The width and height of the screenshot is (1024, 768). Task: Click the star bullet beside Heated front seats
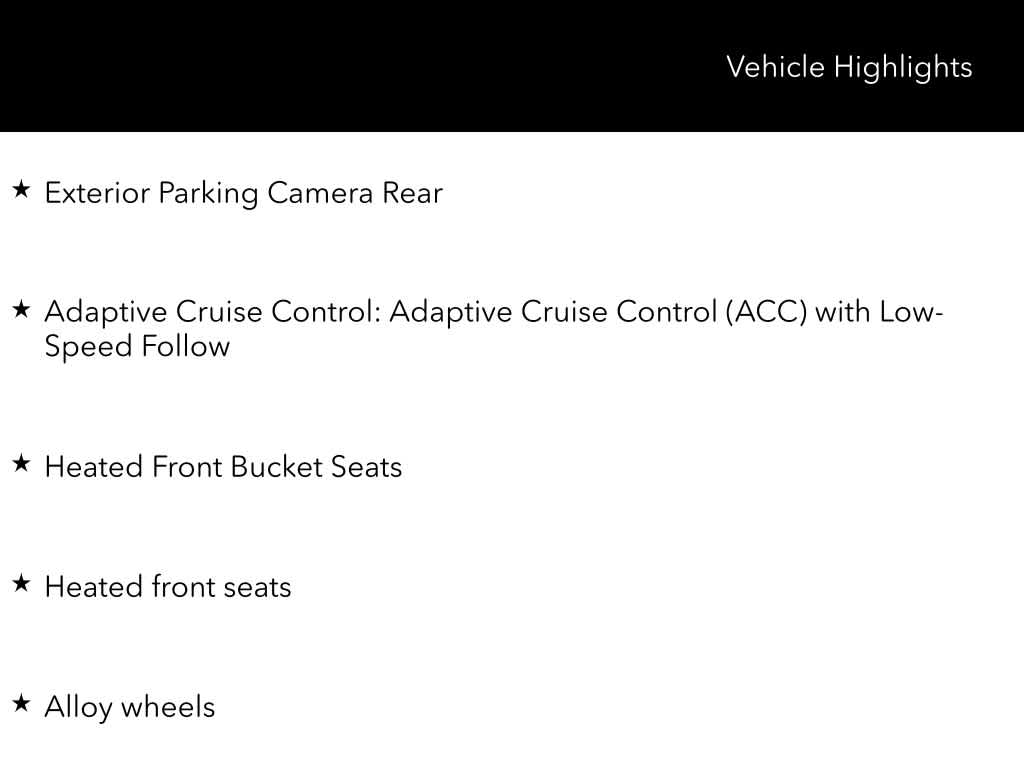coord(21,584)
